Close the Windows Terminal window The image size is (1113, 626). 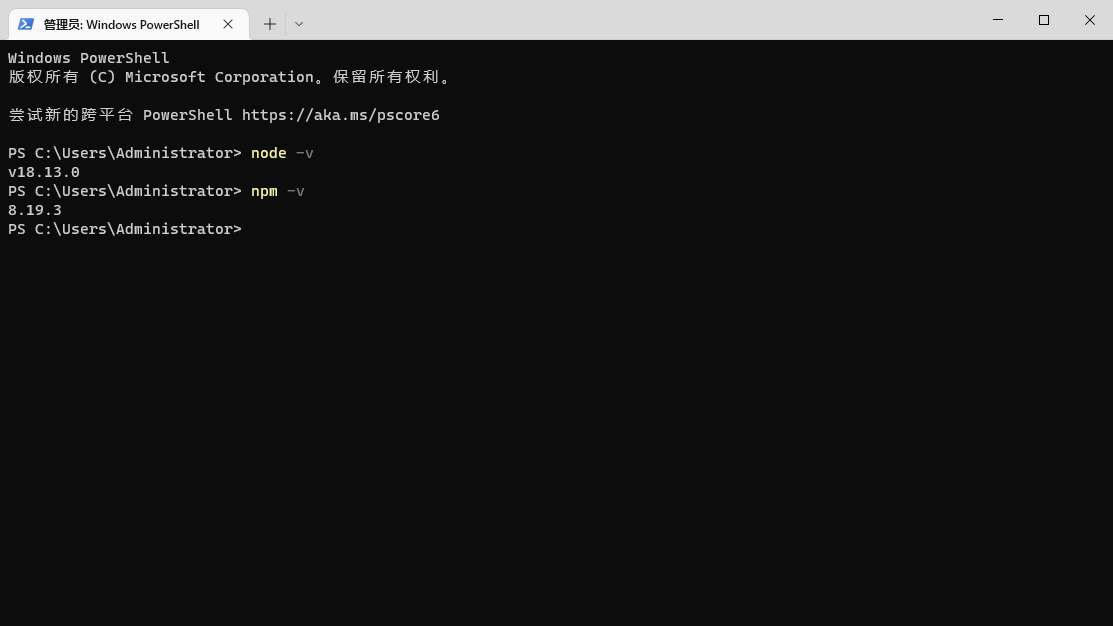point(1090,20)
